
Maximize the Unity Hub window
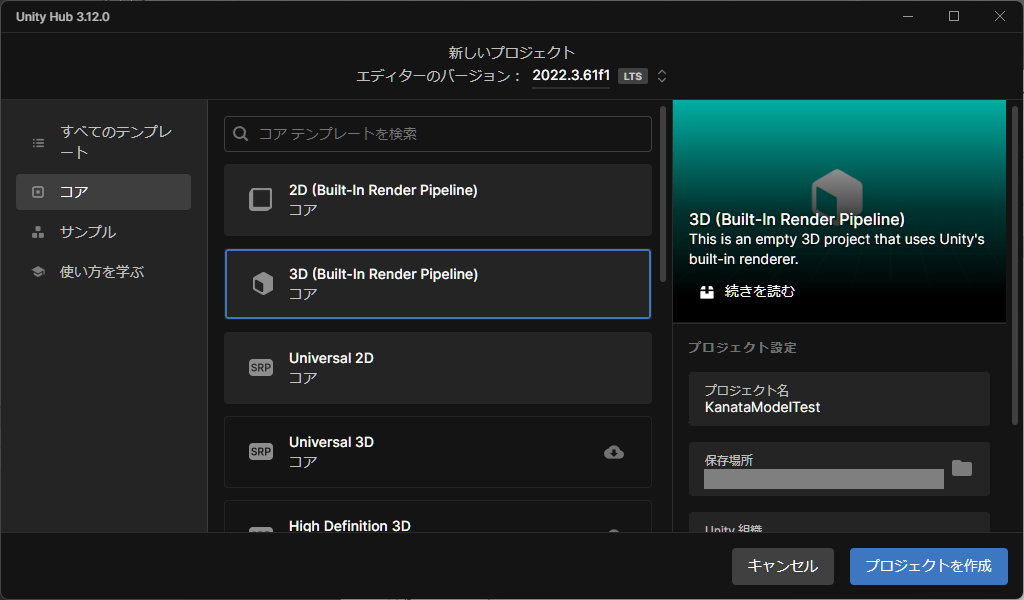point(953,16)
